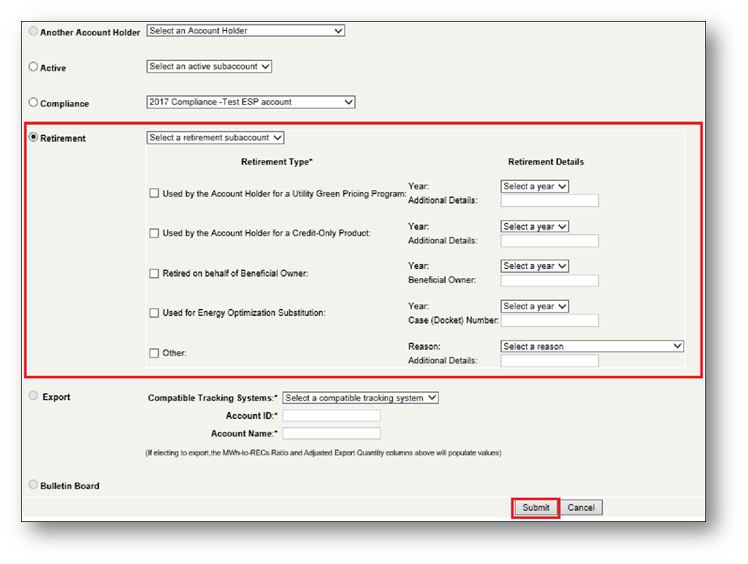
Task: Open the Select an Account Holder dropdown
Action: (x=245, y=31)
